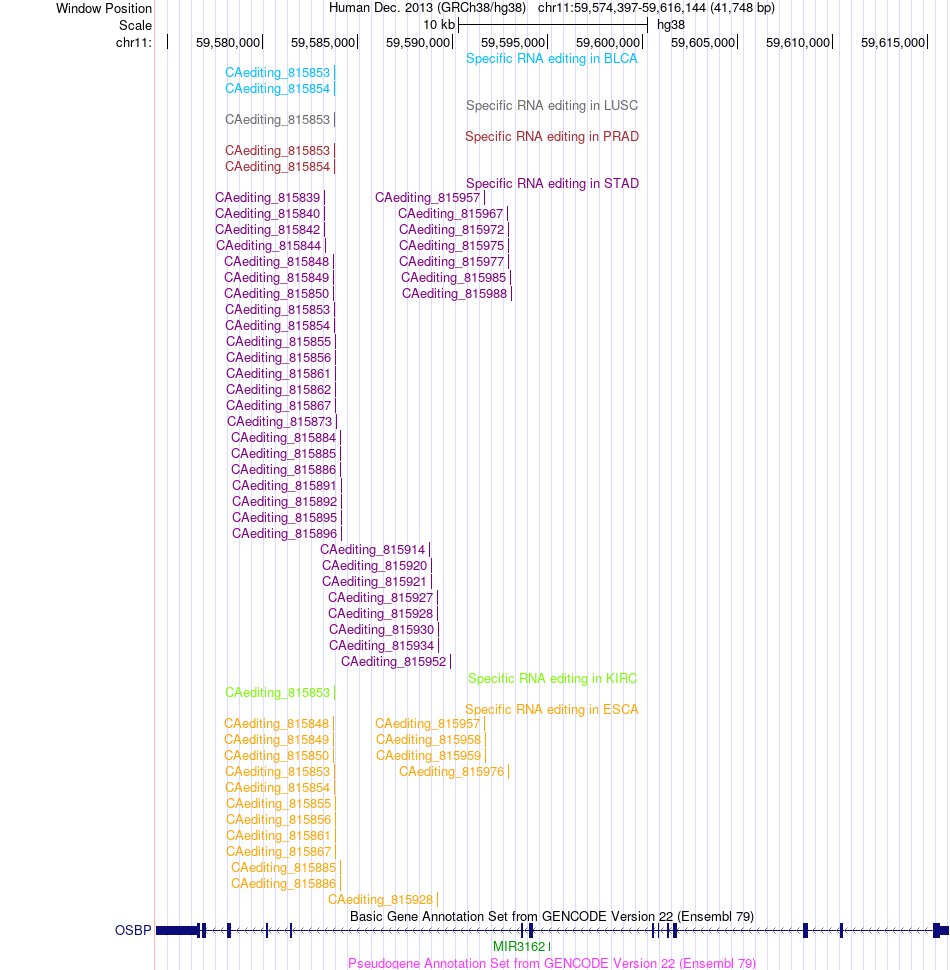
Task: Select purple CAediting_815952 editing site
Action: 393,662
